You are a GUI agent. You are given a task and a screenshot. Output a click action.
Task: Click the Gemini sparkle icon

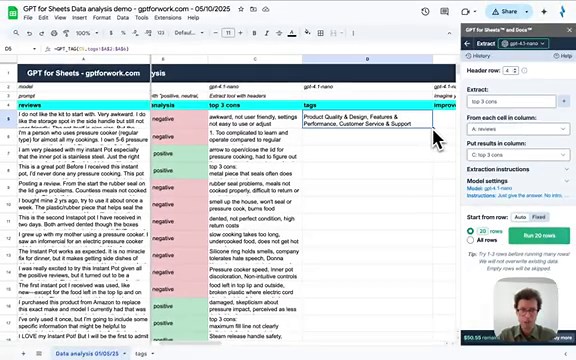[x=544, y=12]
